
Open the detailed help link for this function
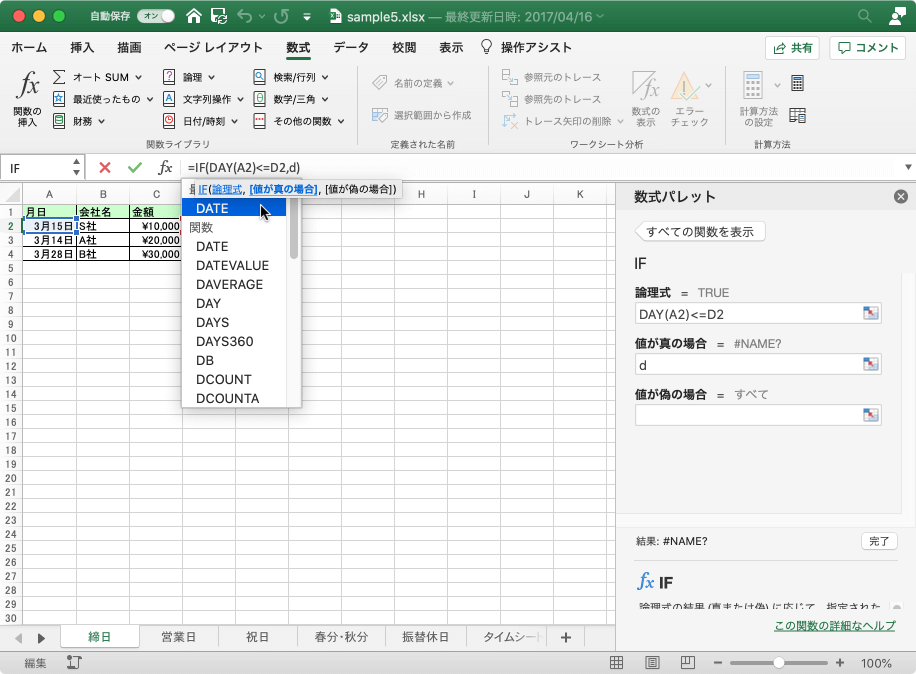pos(835,626)
